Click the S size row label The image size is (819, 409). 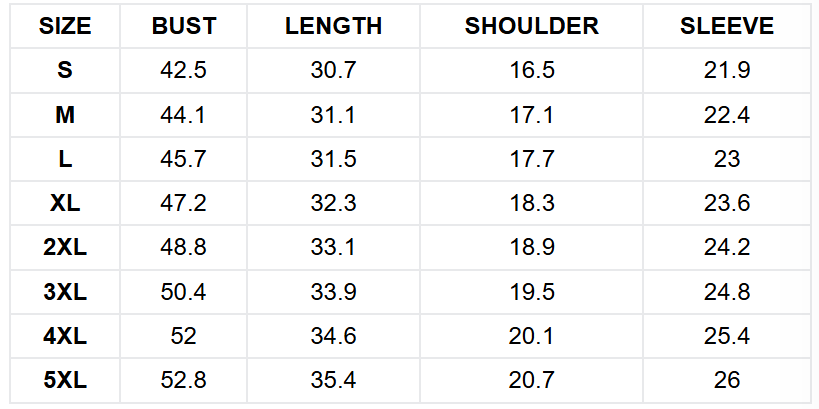(x=65, y=71)
